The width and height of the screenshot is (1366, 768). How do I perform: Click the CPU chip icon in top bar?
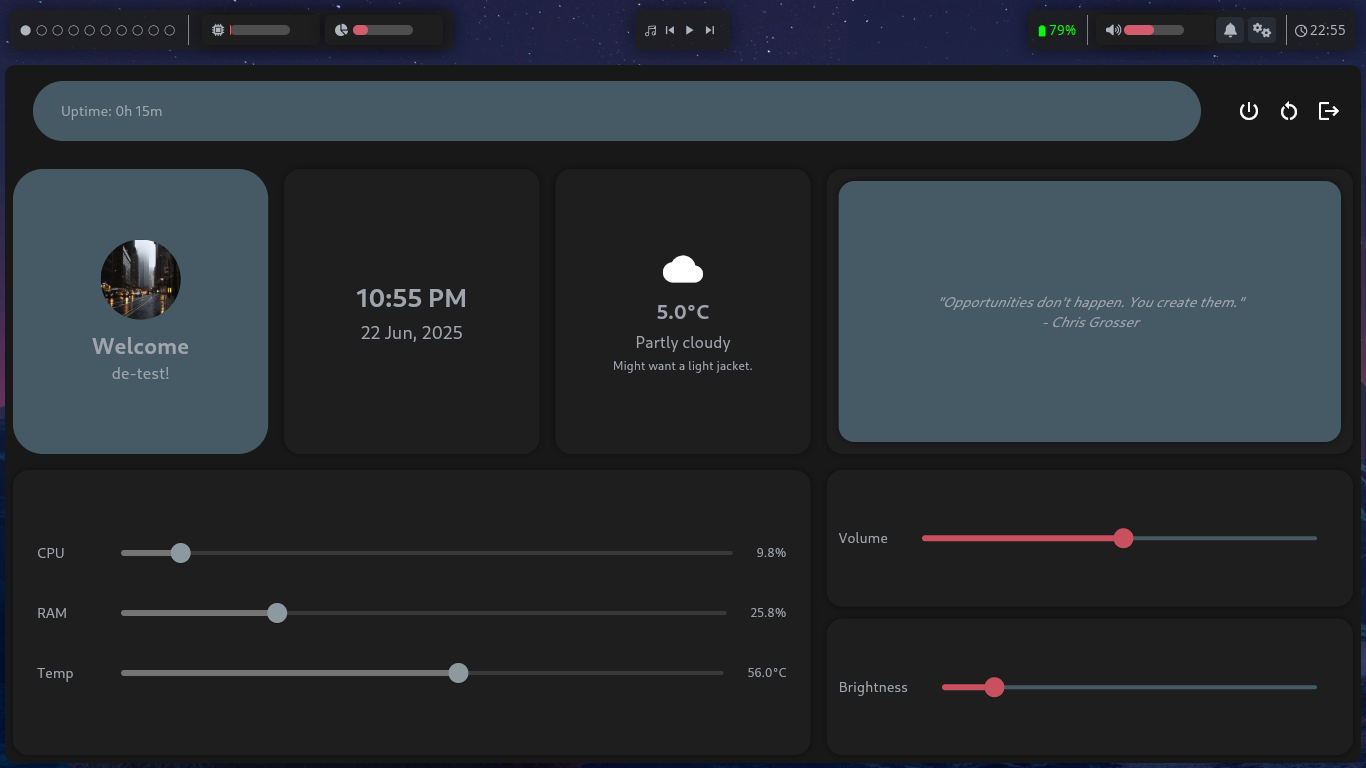pos(218,30)
